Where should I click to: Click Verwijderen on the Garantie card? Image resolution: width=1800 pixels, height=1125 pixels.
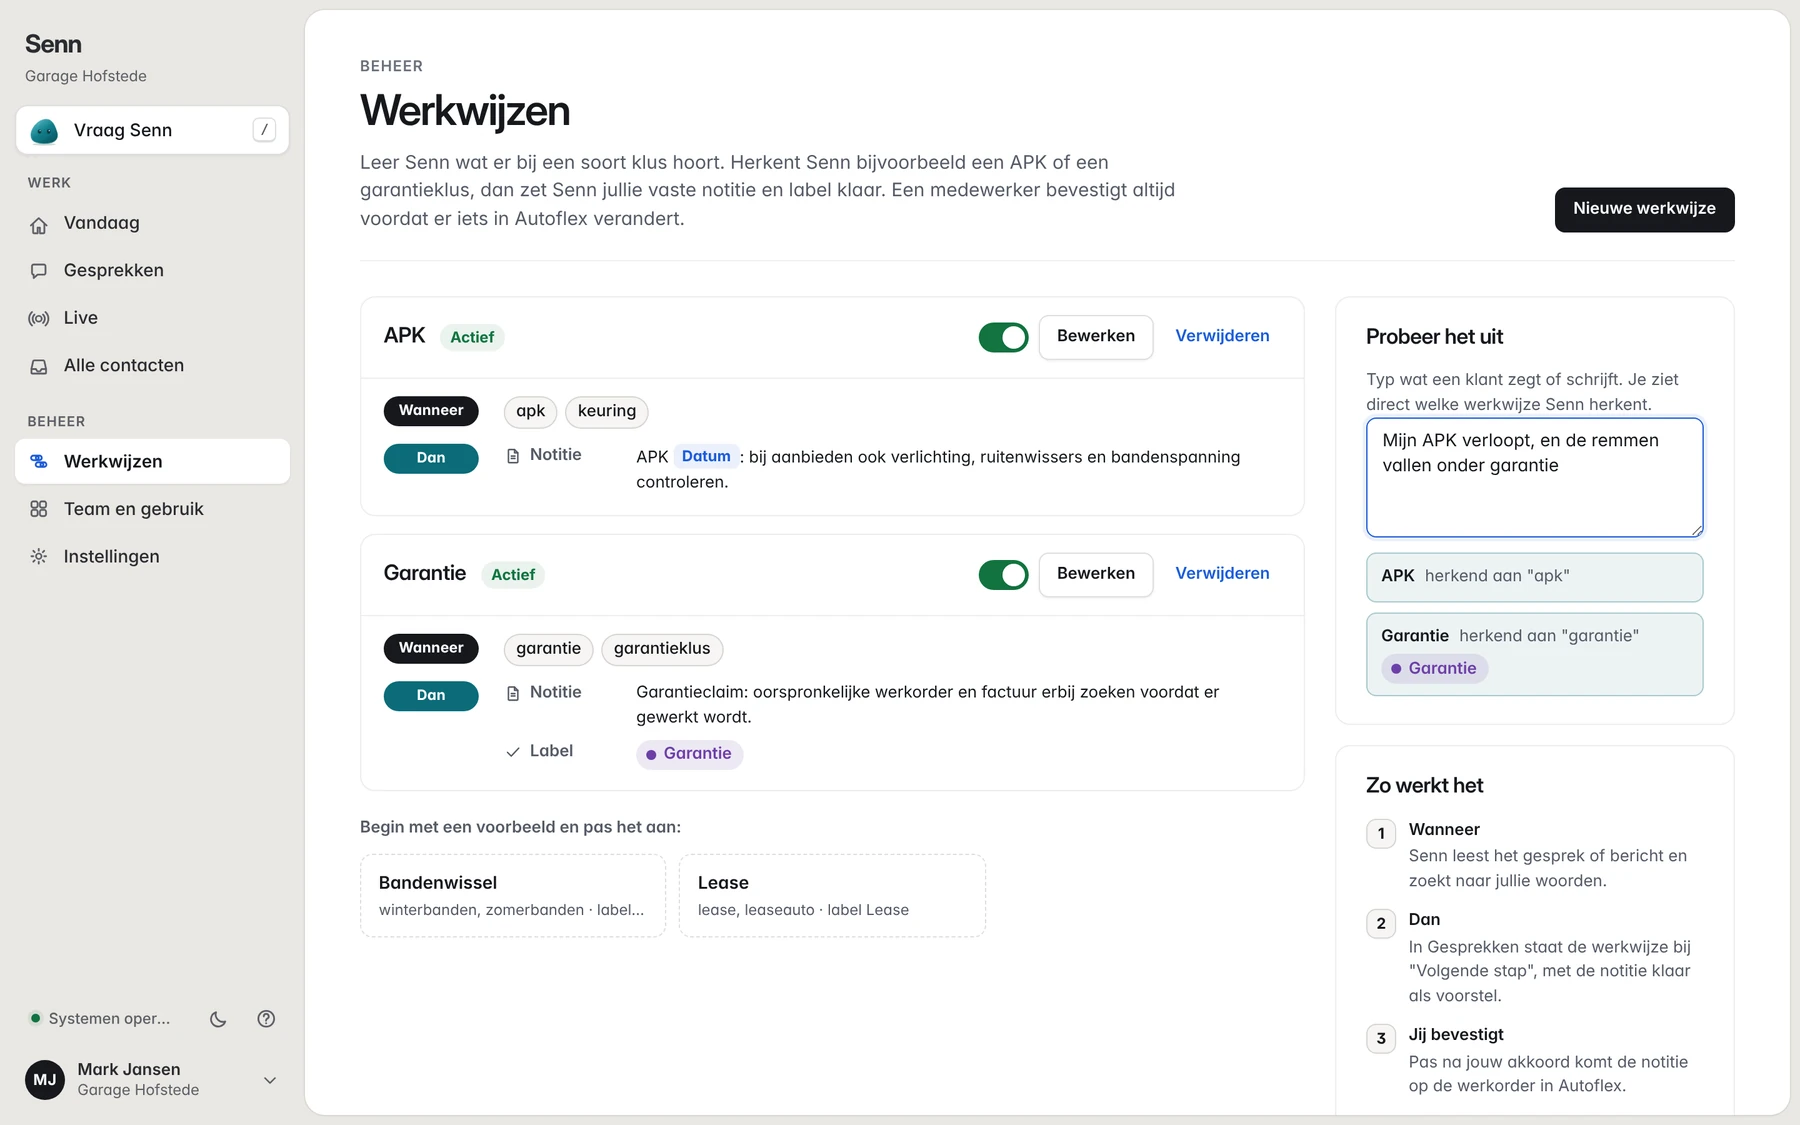[1222, 574]
